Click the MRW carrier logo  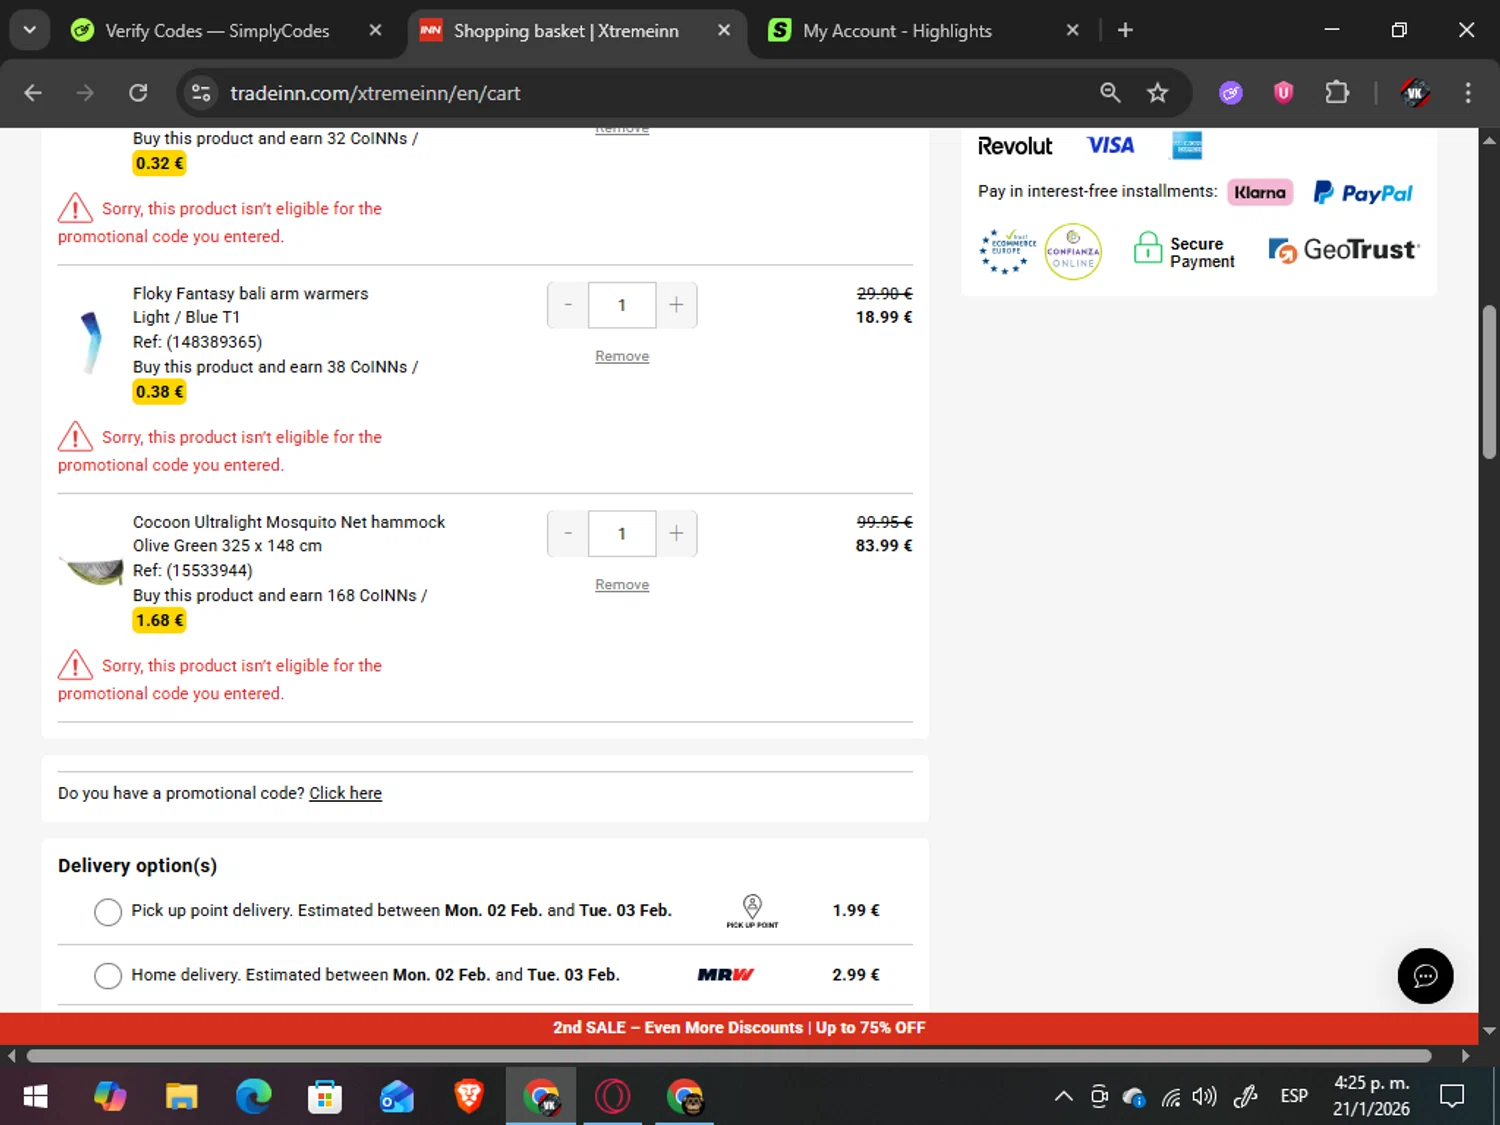(726, 975)
